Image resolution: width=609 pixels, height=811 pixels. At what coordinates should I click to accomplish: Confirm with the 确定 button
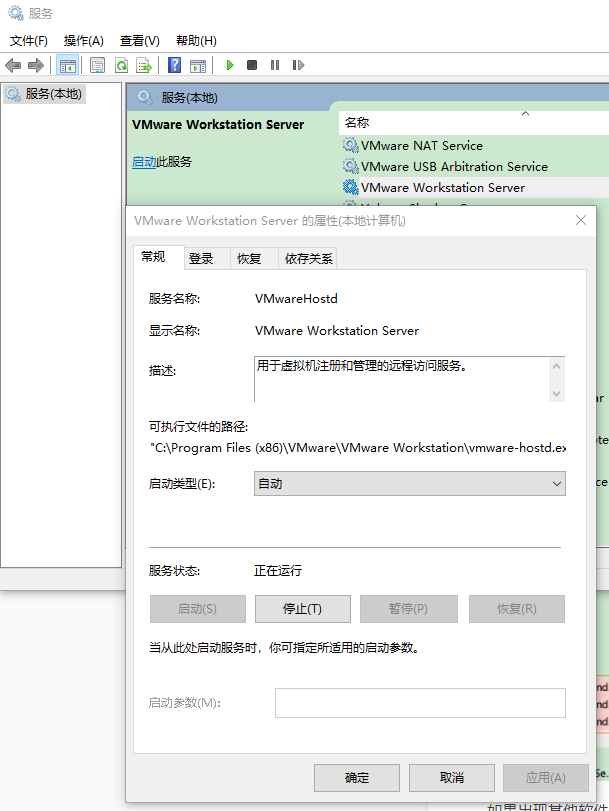tap(357, 778)
